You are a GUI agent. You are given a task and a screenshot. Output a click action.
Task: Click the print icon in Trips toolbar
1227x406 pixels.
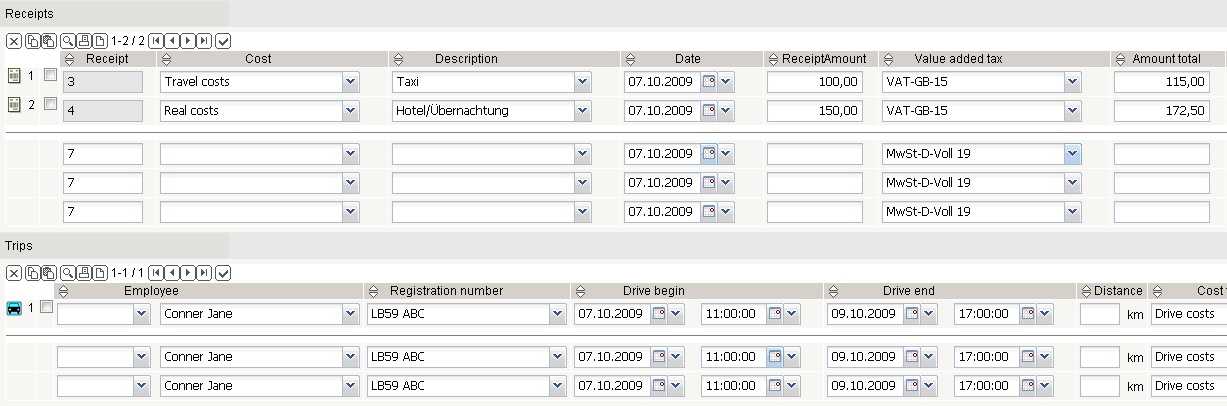84,272
